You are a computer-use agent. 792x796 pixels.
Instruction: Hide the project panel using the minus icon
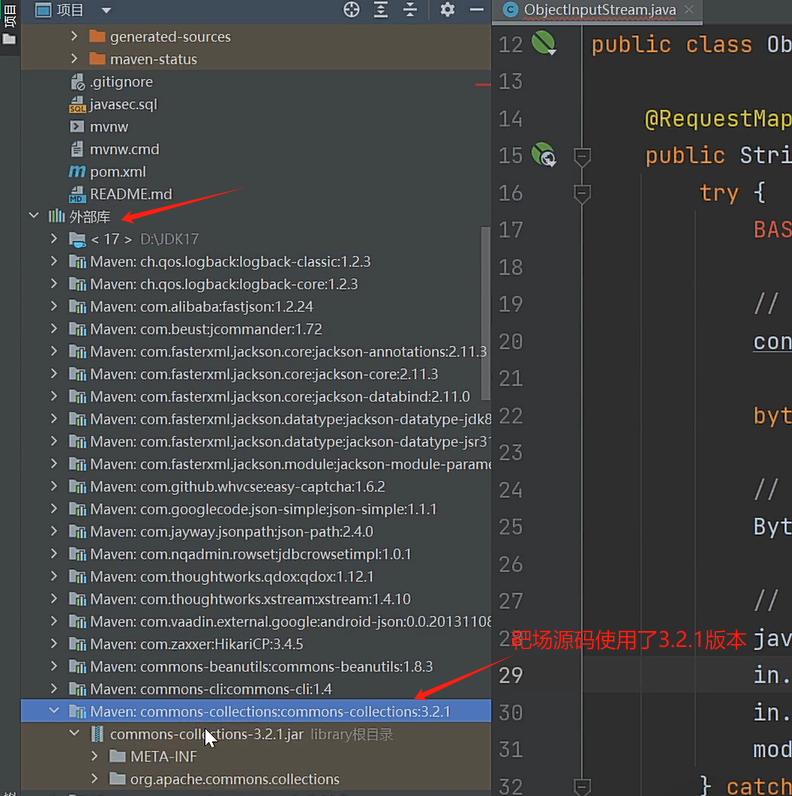pyautogui.click(x=475, y=10)
